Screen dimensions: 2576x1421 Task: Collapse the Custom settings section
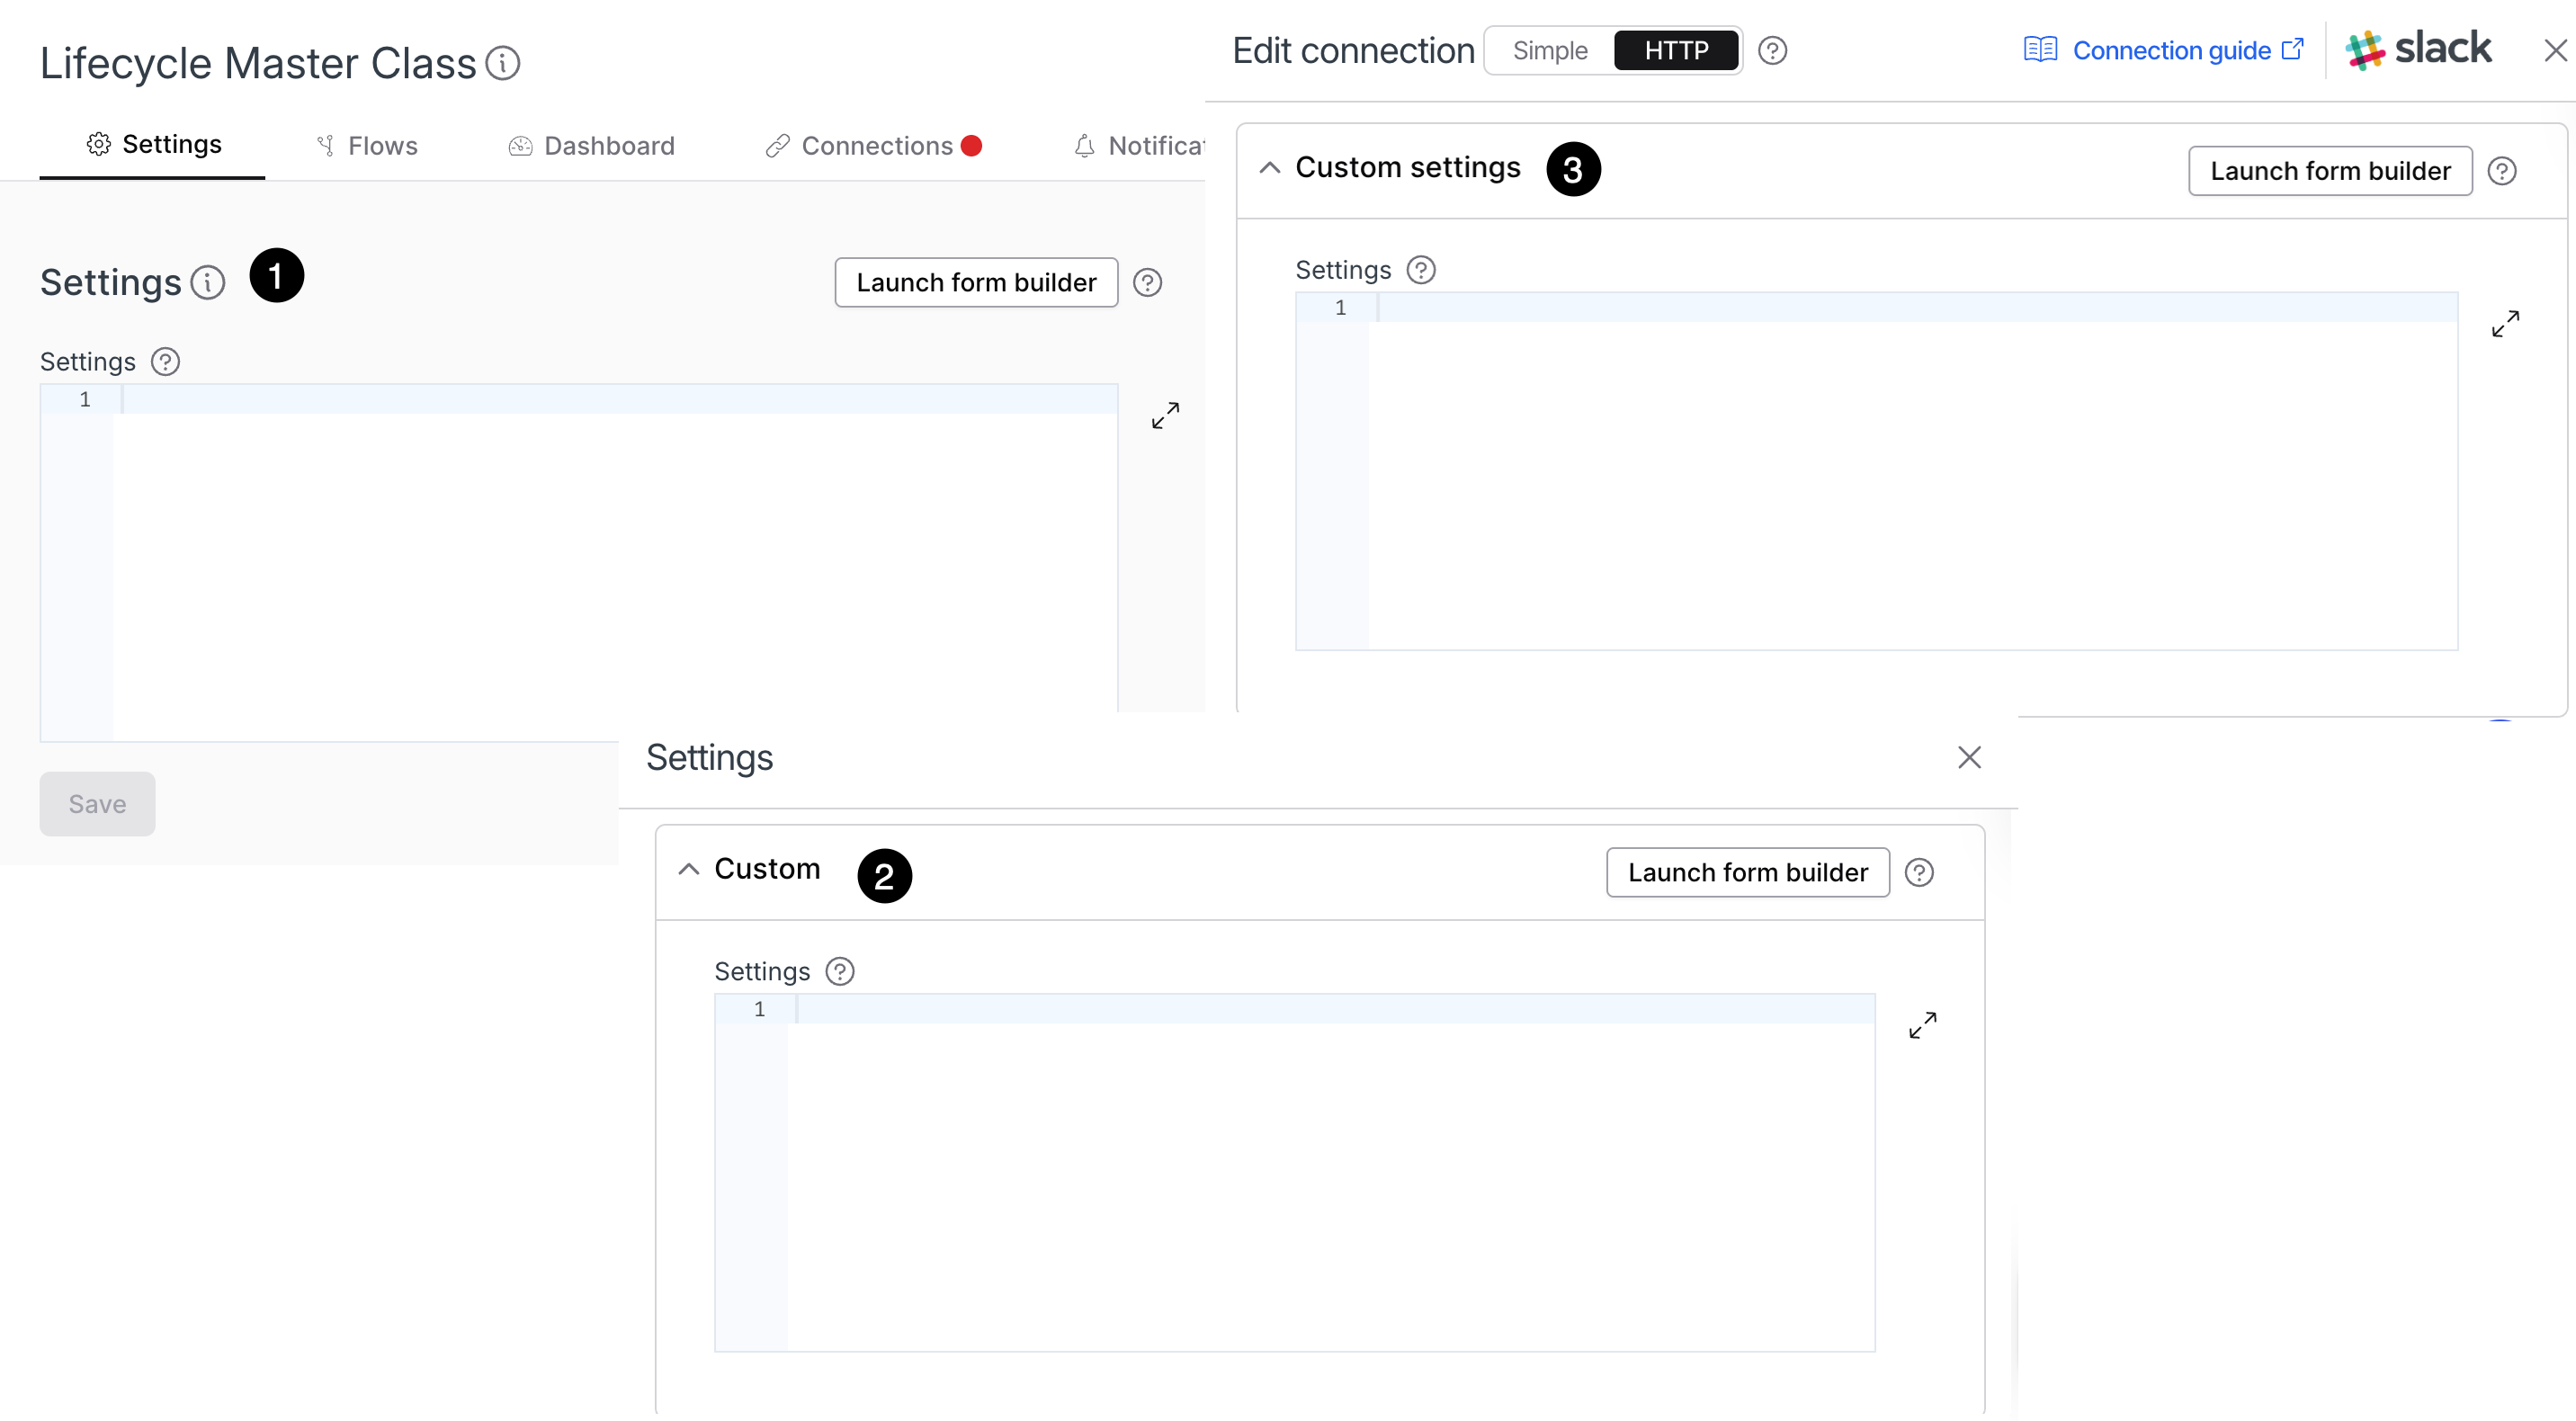[1270, 168]
